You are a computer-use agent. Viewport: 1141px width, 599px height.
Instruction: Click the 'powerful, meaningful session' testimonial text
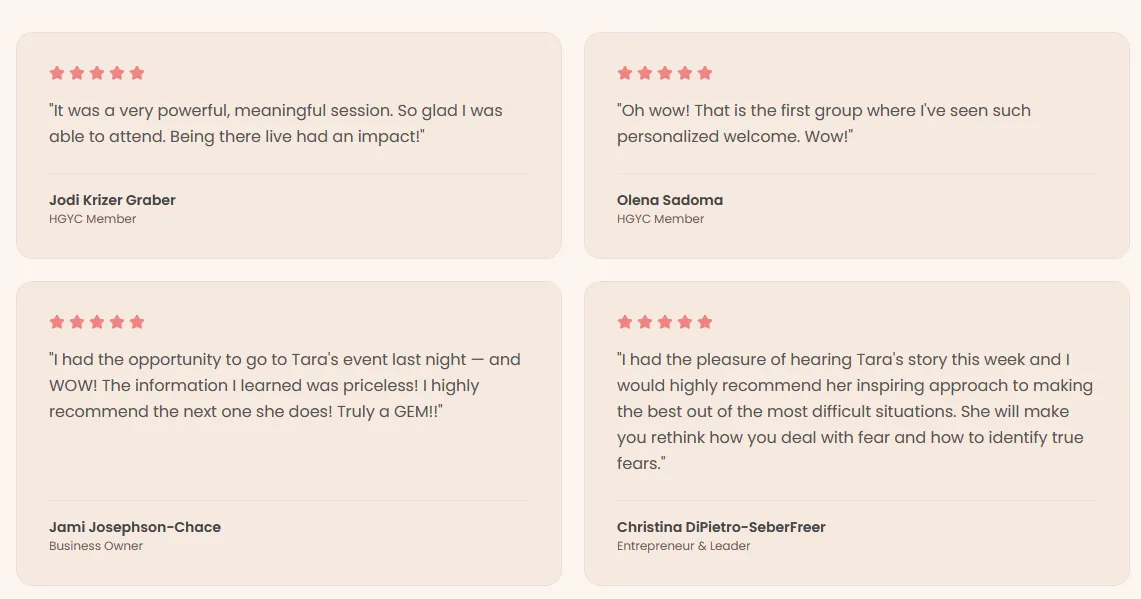(276, 123)
